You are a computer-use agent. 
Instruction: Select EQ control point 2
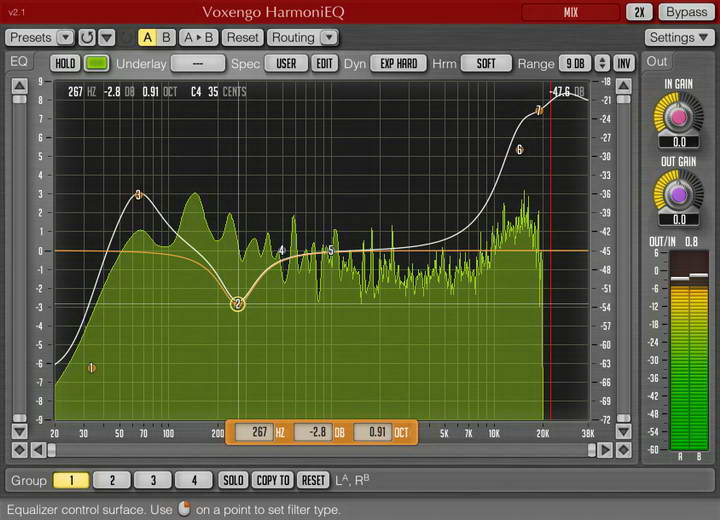coord(237,304)
